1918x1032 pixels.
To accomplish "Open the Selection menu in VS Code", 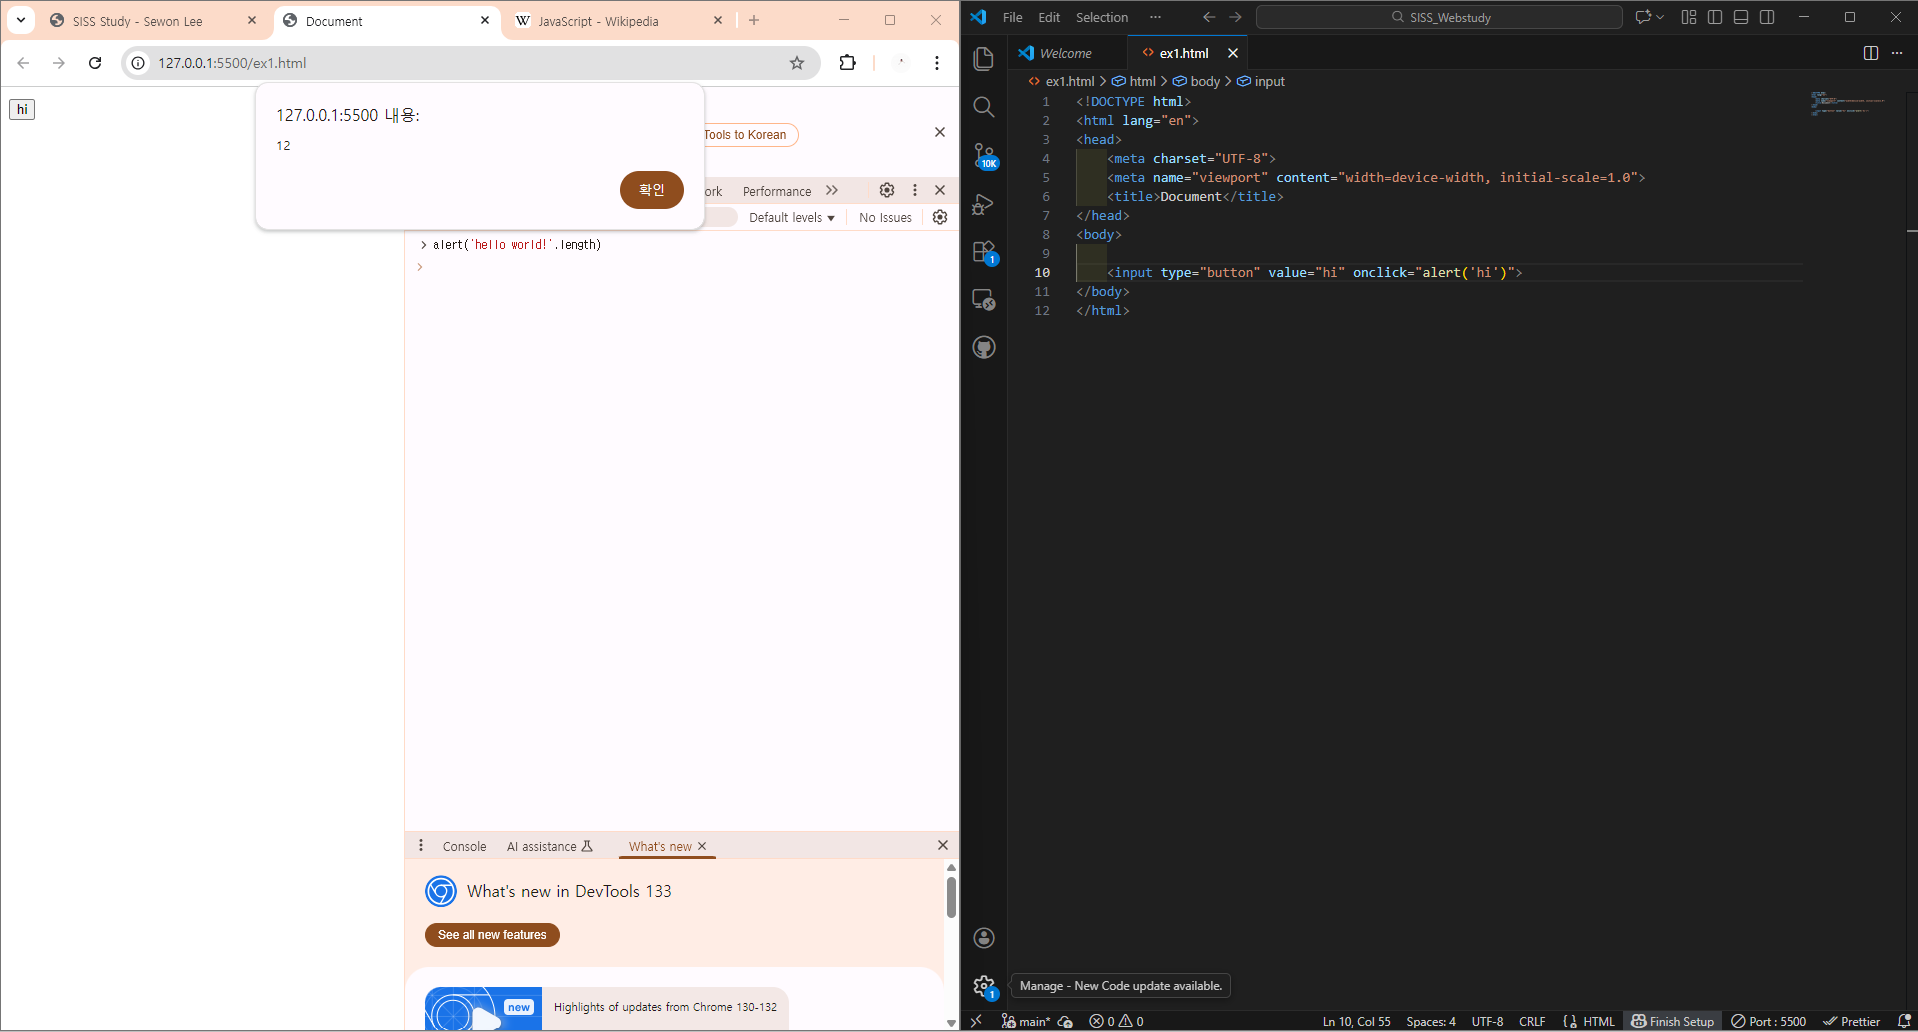I will [x=1101, y=17].
